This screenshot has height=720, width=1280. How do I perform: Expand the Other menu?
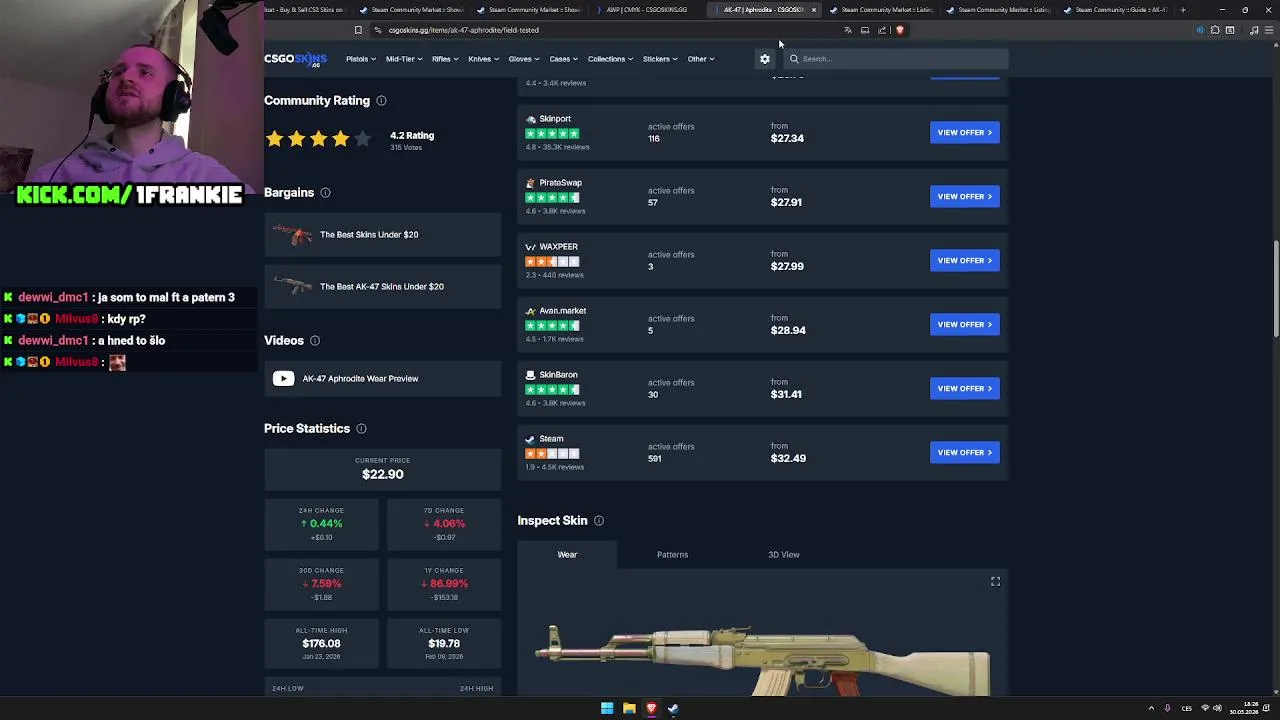pos(700,59)
